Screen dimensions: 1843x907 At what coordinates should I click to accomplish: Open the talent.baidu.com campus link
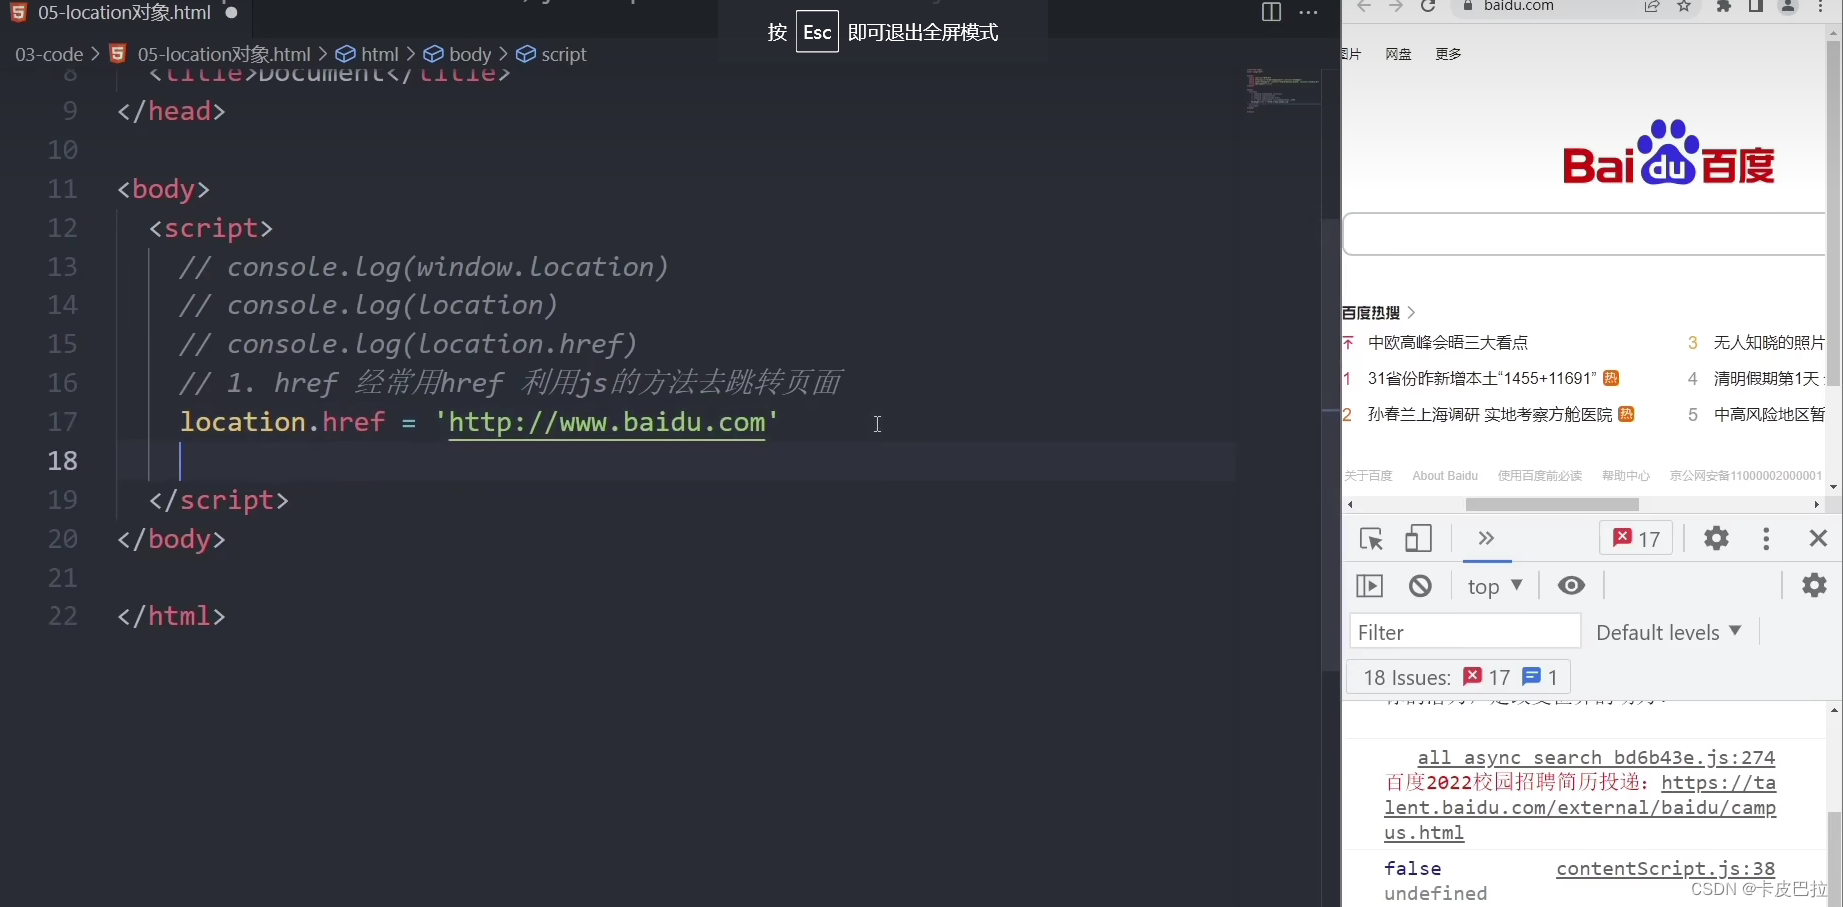coord(1580,808)
